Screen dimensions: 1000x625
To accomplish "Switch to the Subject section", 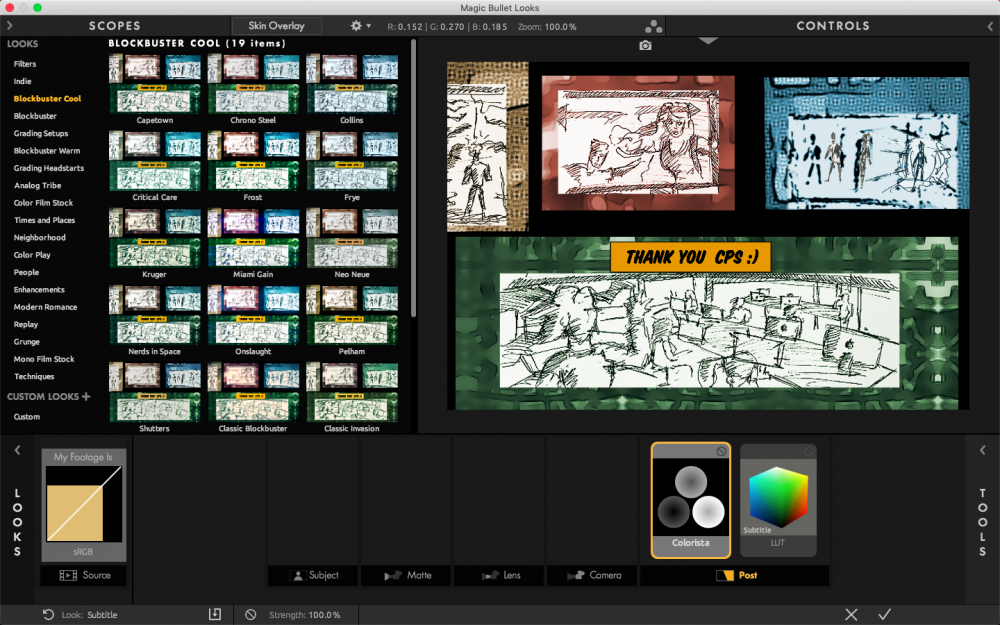I will (x=314, y=575).
